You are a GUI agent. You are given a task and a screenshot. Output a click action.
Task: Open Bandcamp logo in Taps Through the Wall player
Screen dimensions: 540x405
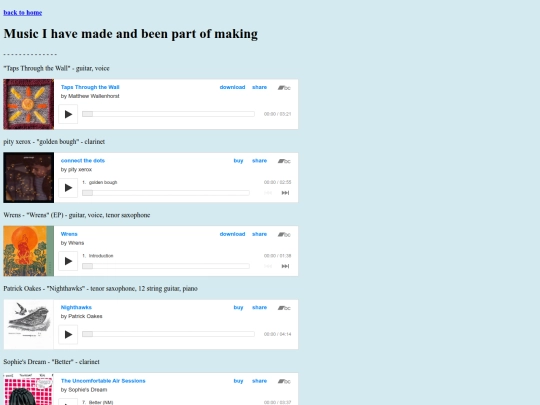tap(284, 87)
